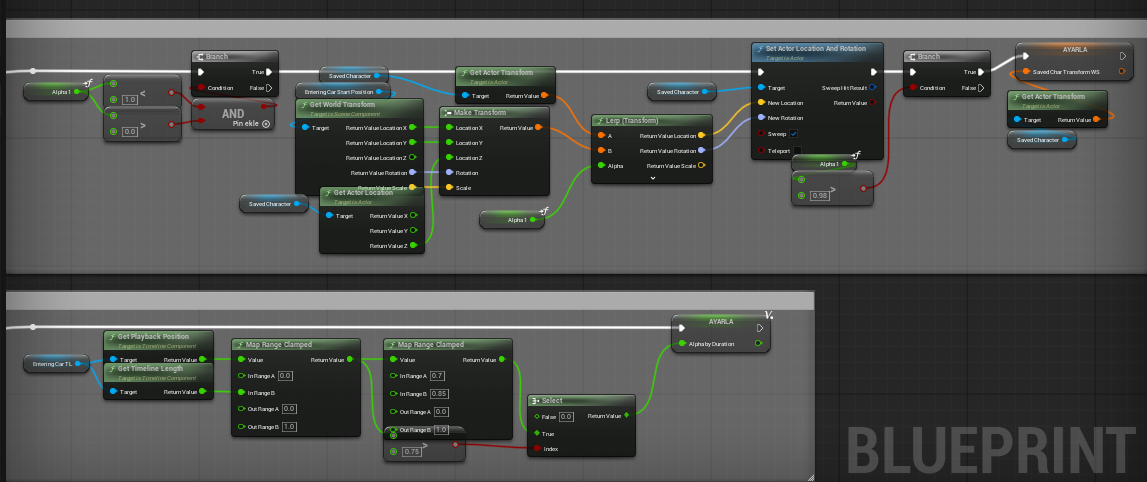Uncheck the Sweep checkbox
Viewport: 1147px width, 482px height.
click(793, 134)
